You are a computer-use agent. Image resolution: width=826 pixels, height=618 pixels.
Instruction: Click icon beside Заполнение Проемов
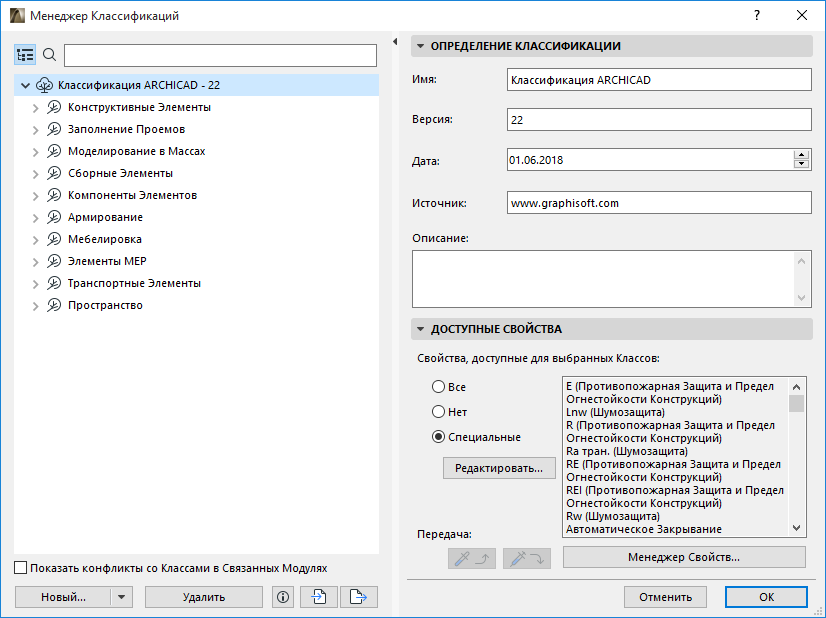54,130
